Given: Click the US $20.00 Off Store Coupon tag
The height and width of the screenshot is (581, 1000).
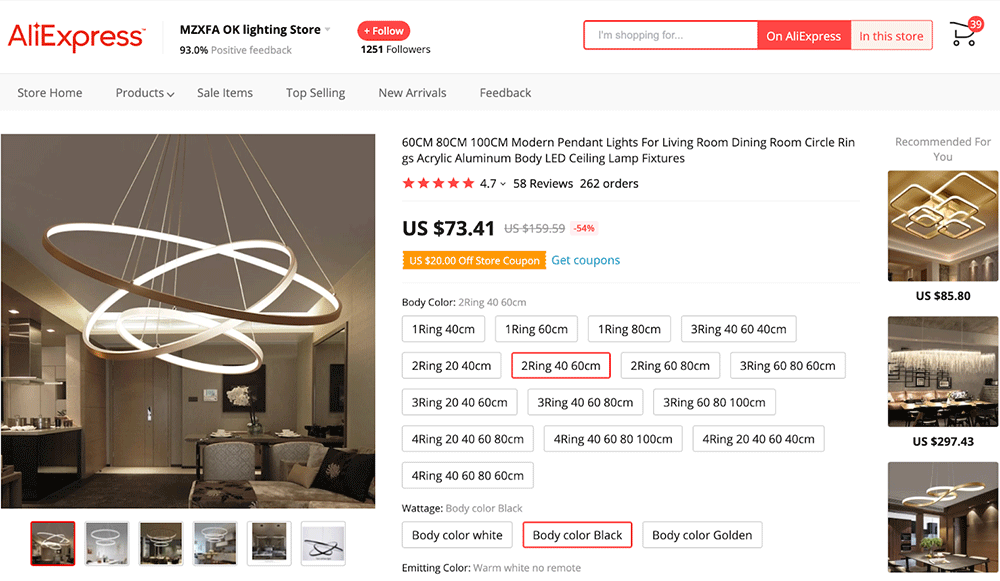Looking at the screenshot, I should 474,260.
